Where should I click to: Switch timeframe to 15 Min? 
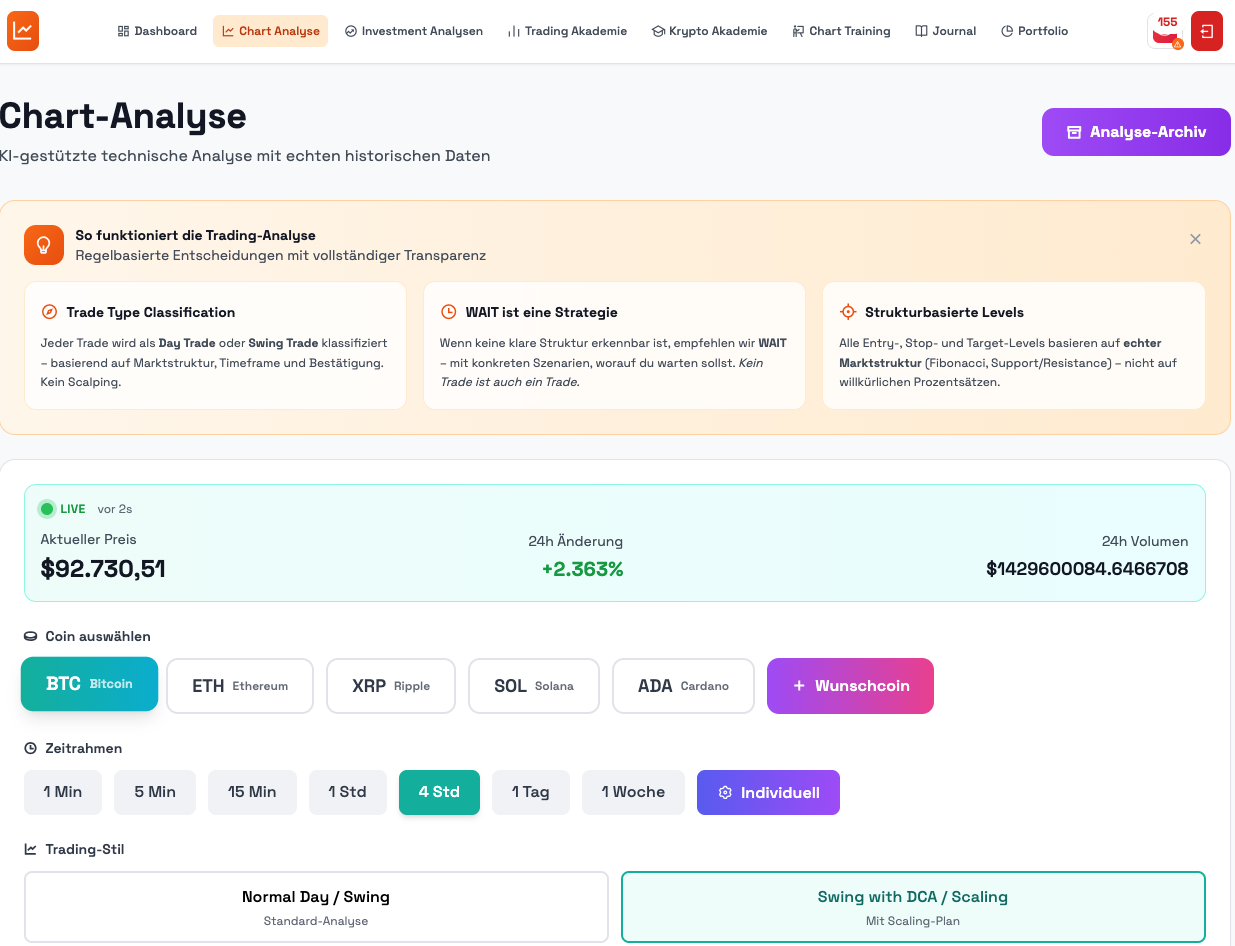(252, 792)
